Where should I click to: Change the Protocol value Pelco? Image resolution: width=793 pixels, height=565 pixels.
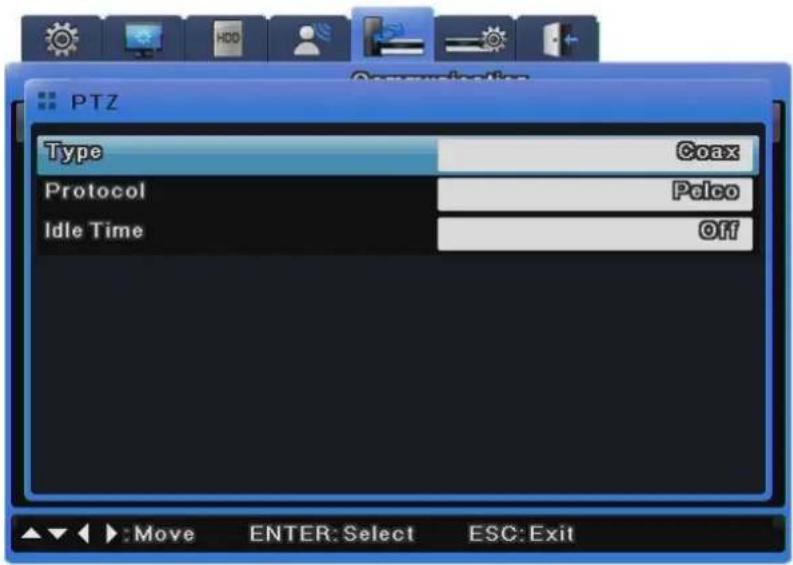point(595,194)
